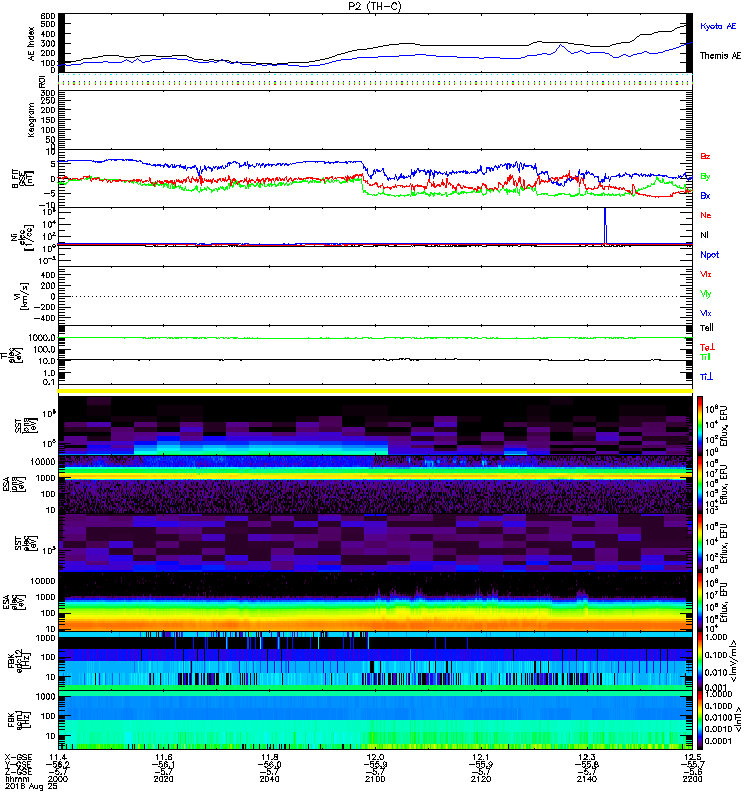Click the AE Index axis label
Viewport: 750px width, 800px height.
click(31, 44)
